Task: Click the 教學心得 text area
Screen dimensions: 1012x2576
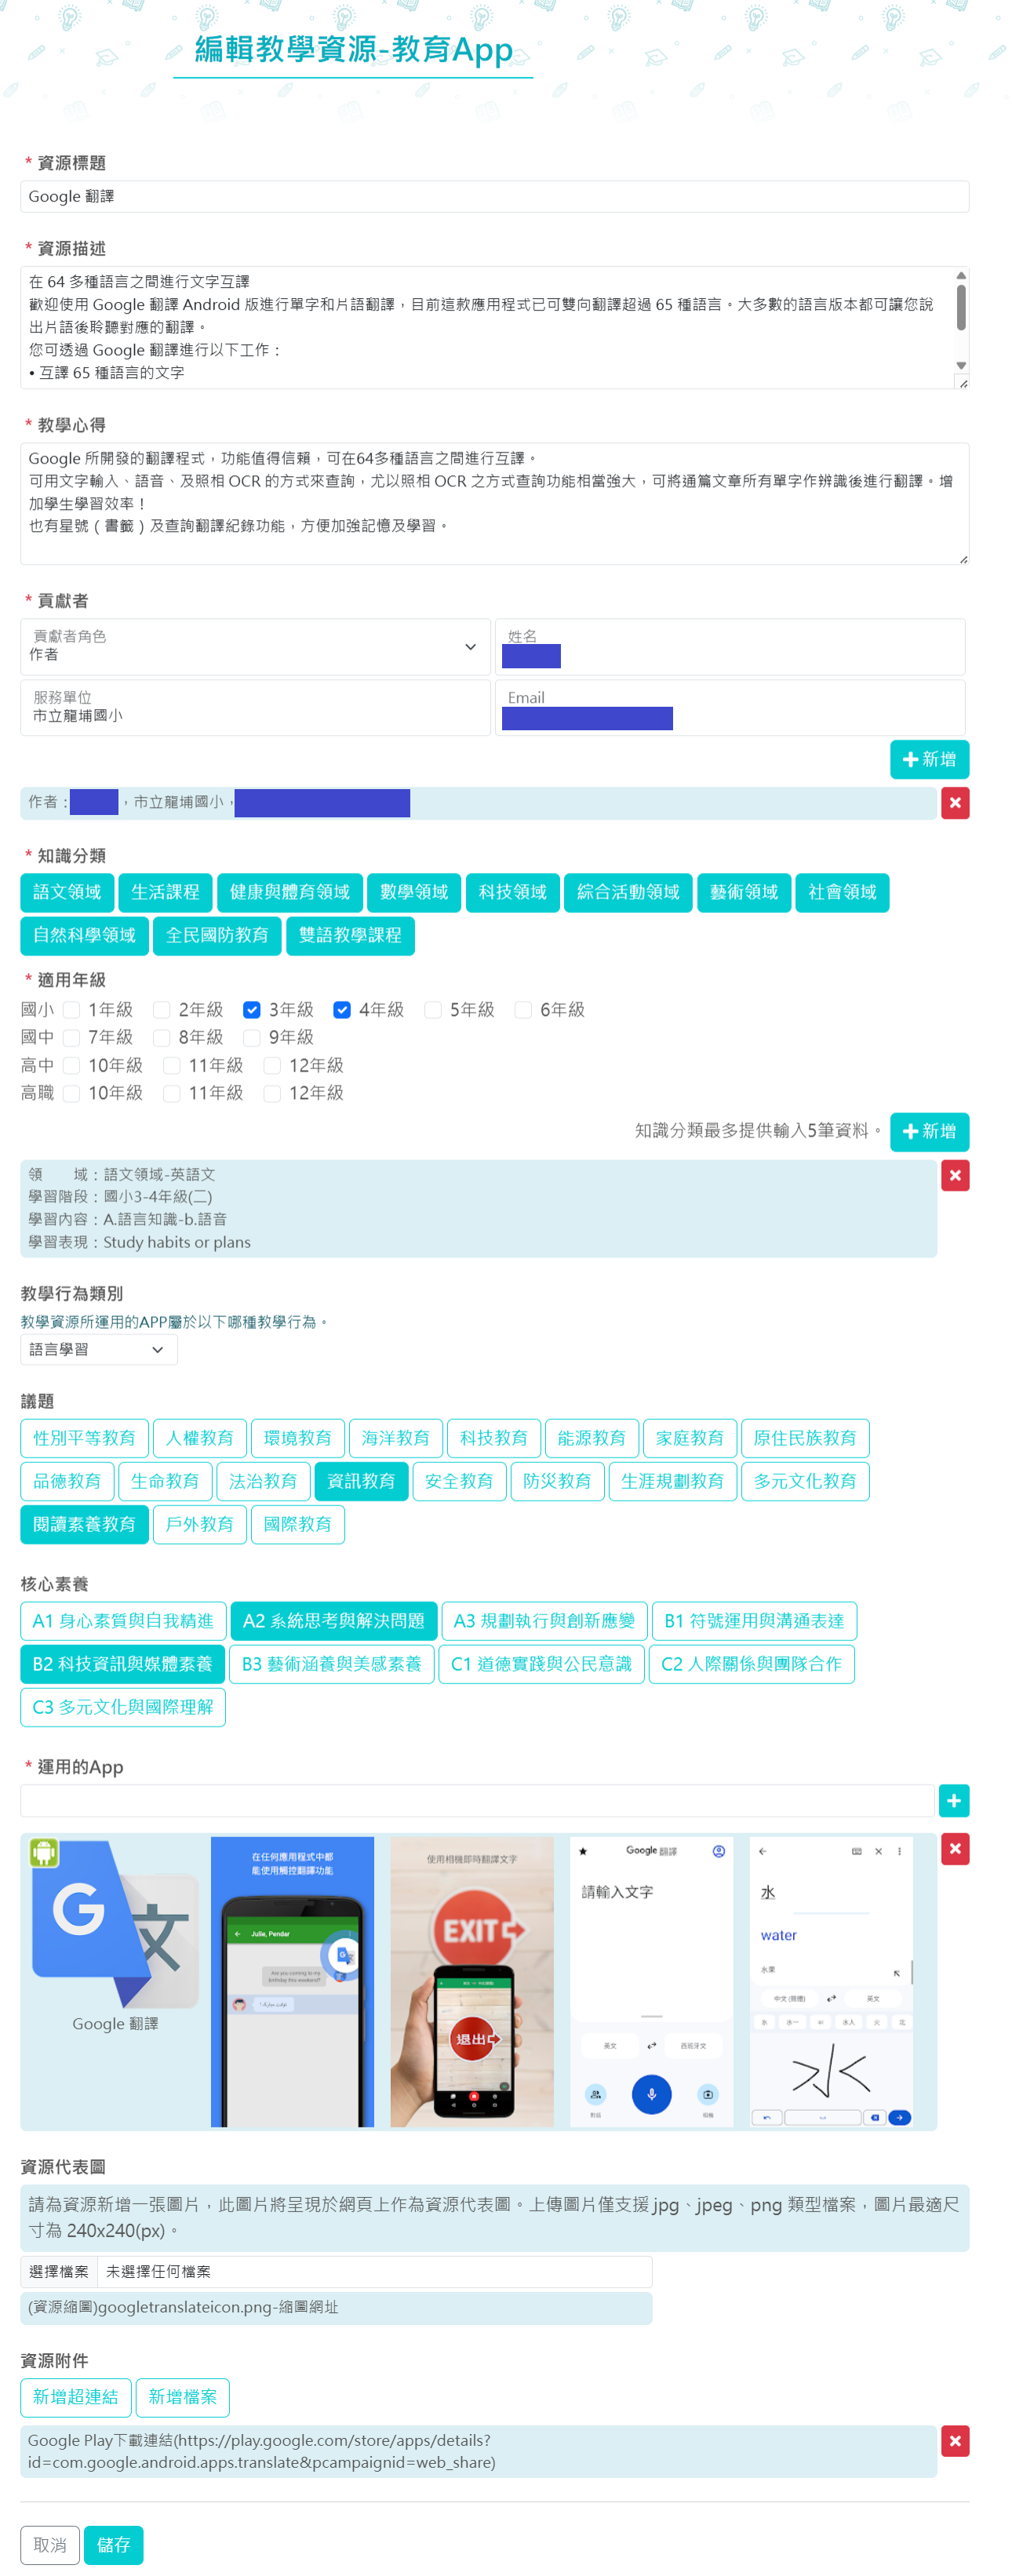Action: click(x=495, y=504)
